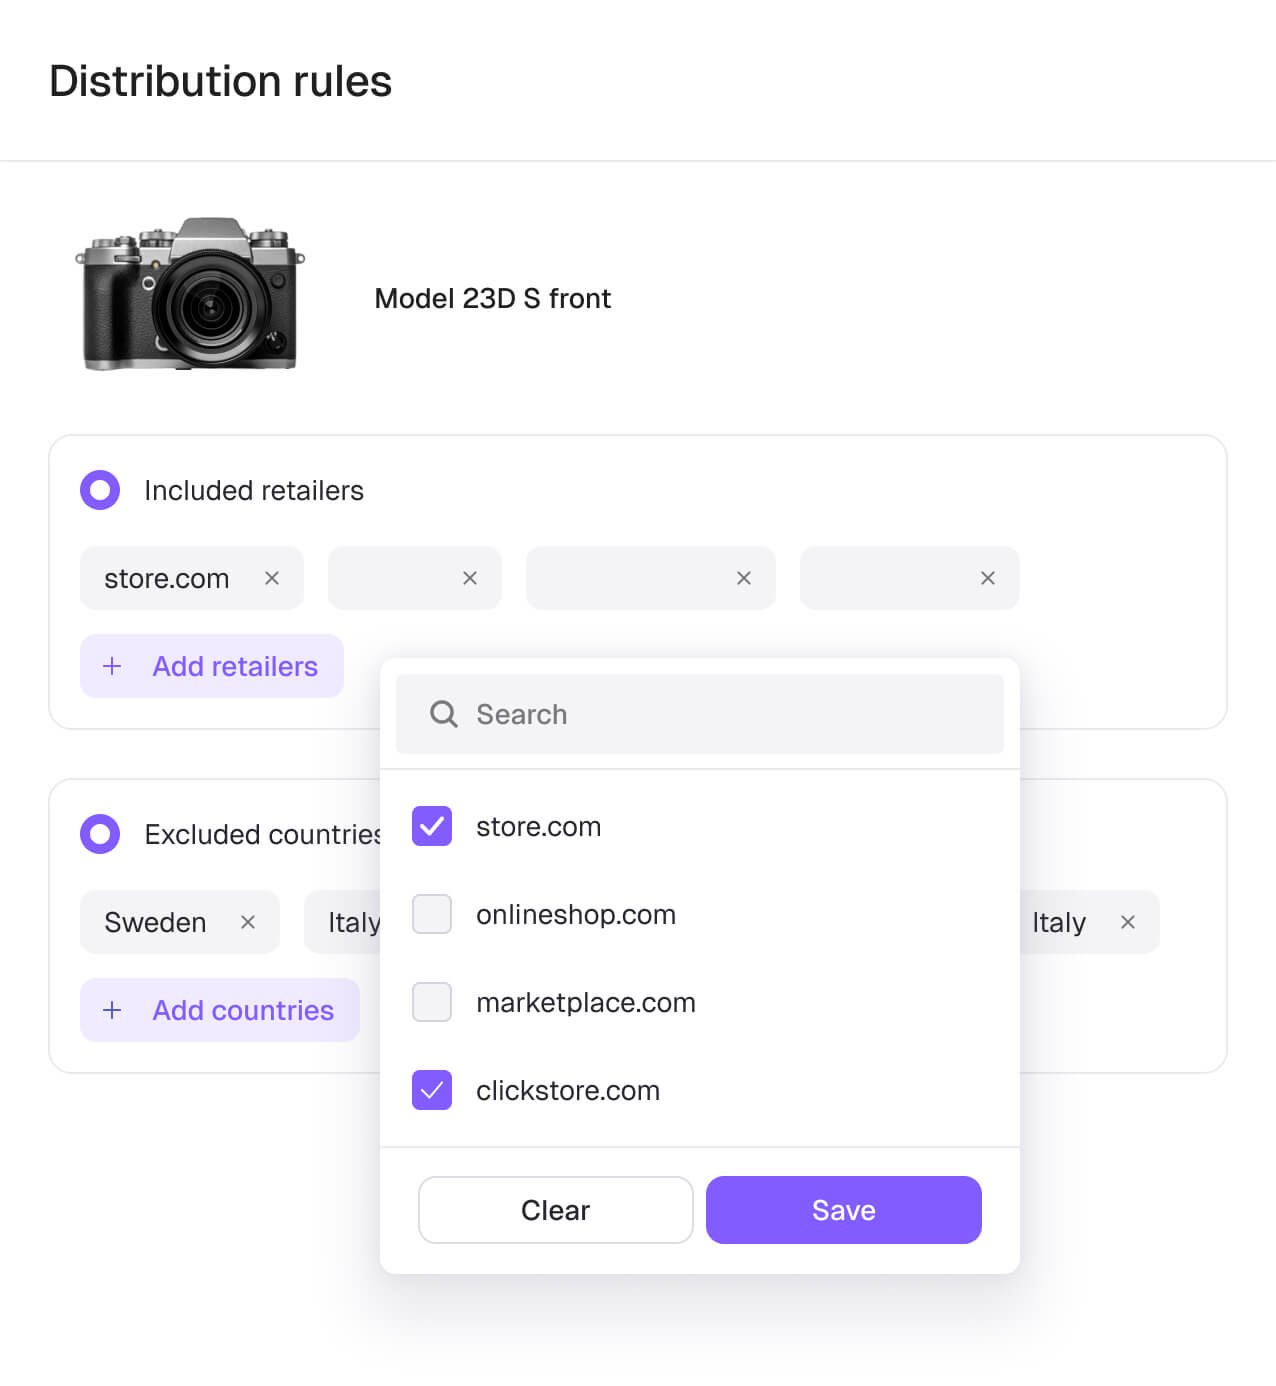Remove the Sweden country chip
1276x1386 pixels.
click(248, 922)
